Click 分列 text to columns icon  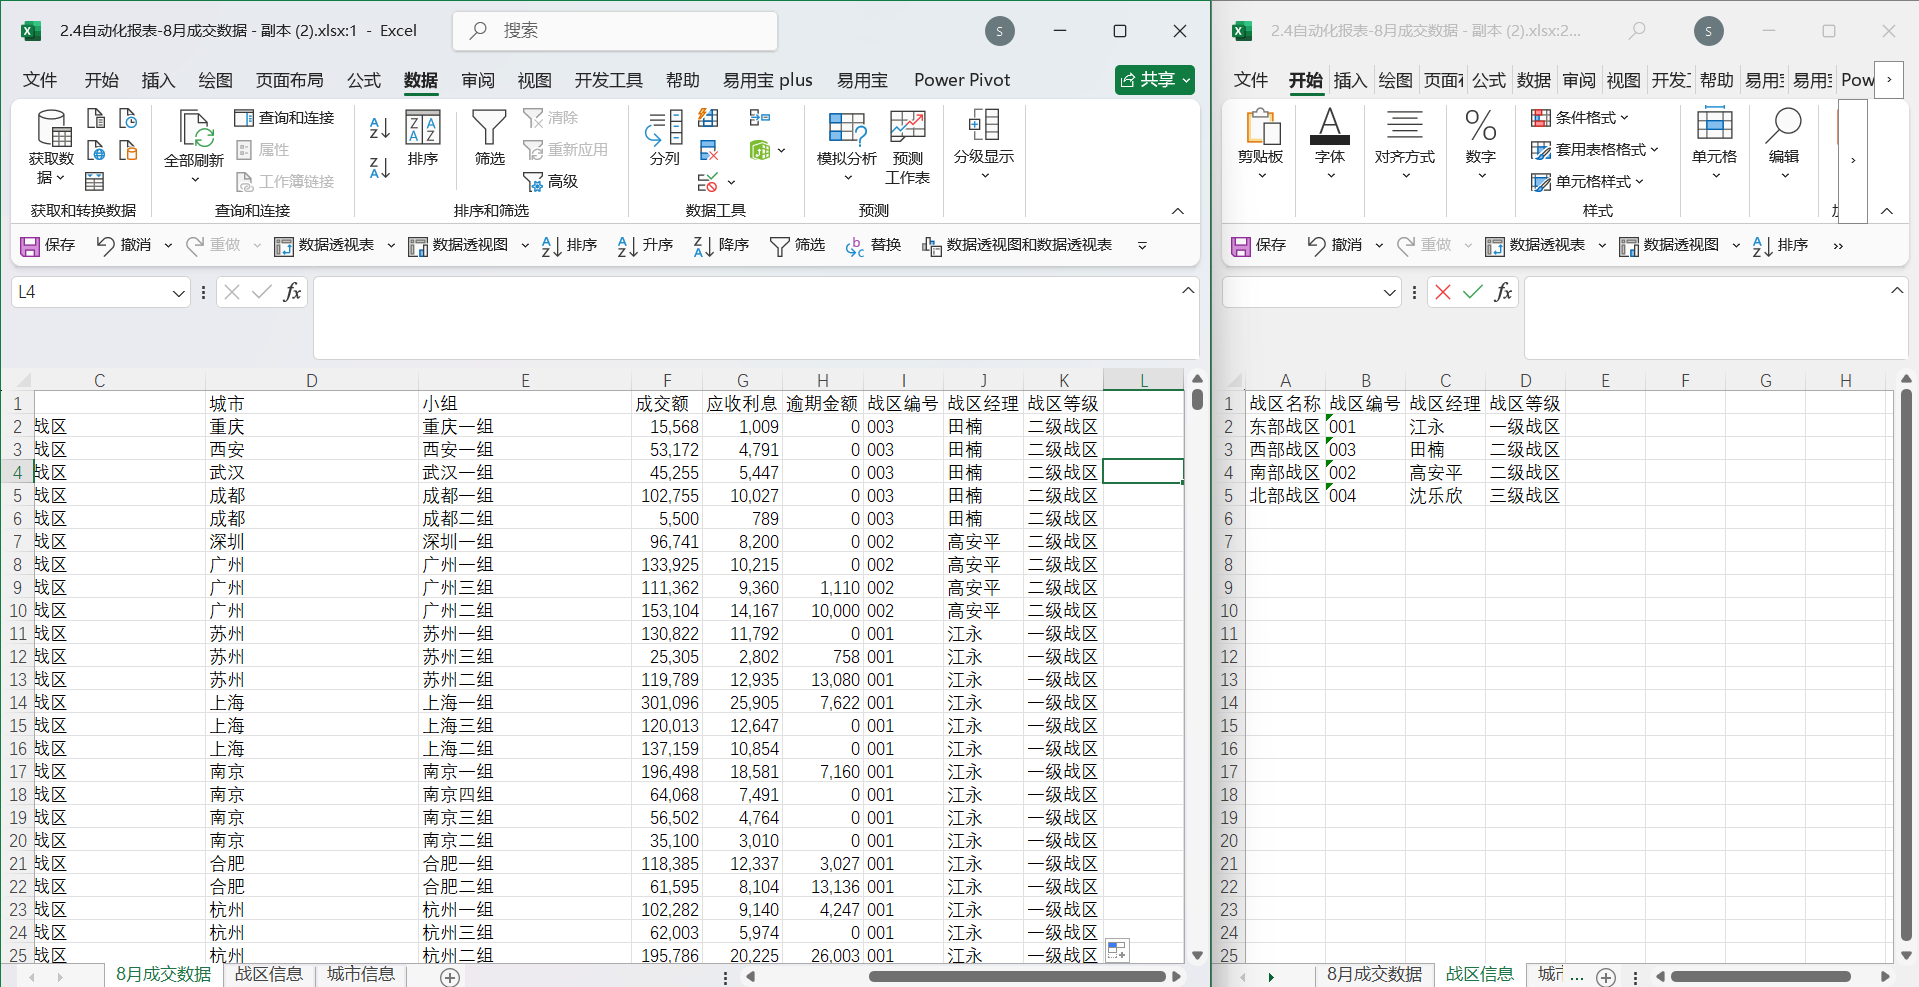coord(664,138)
